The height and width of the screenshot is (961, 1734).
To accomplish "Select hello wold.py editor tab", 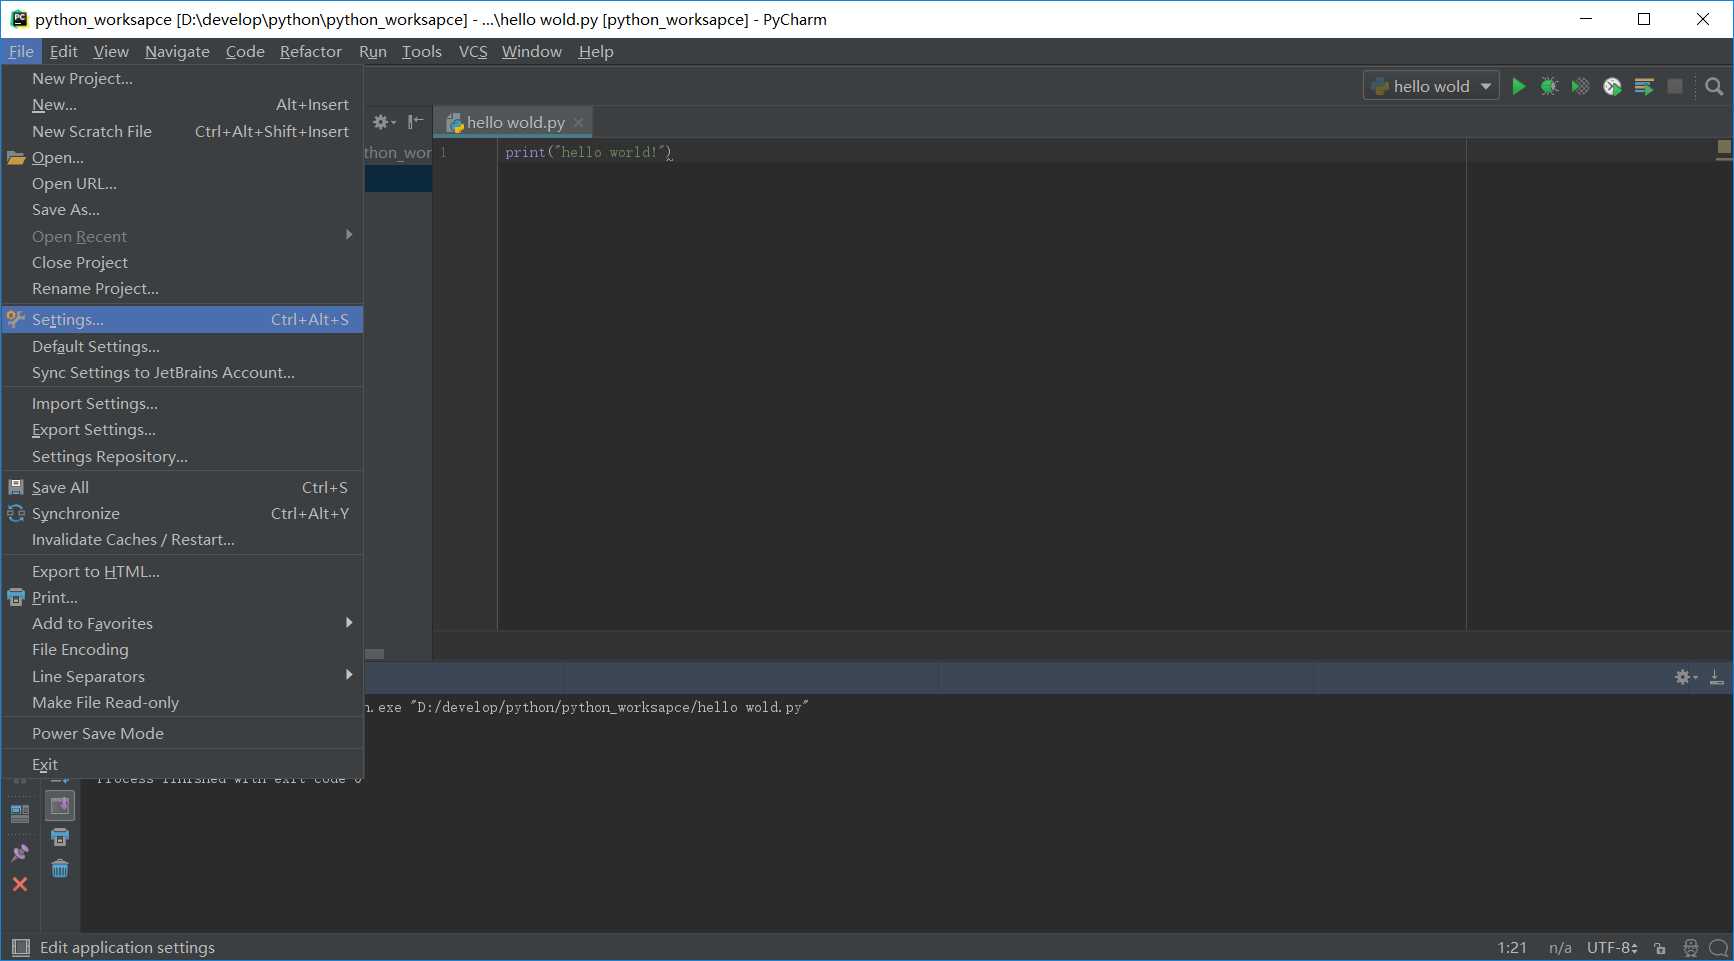I will click(x=514, y=122).
